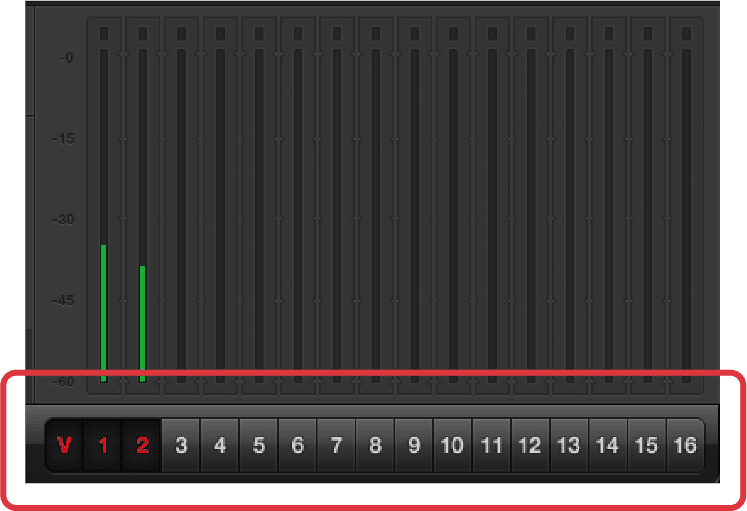747x511 pixels.
Task: Click the clip indicator above meter 1
Action: click(x=104, y=34)
